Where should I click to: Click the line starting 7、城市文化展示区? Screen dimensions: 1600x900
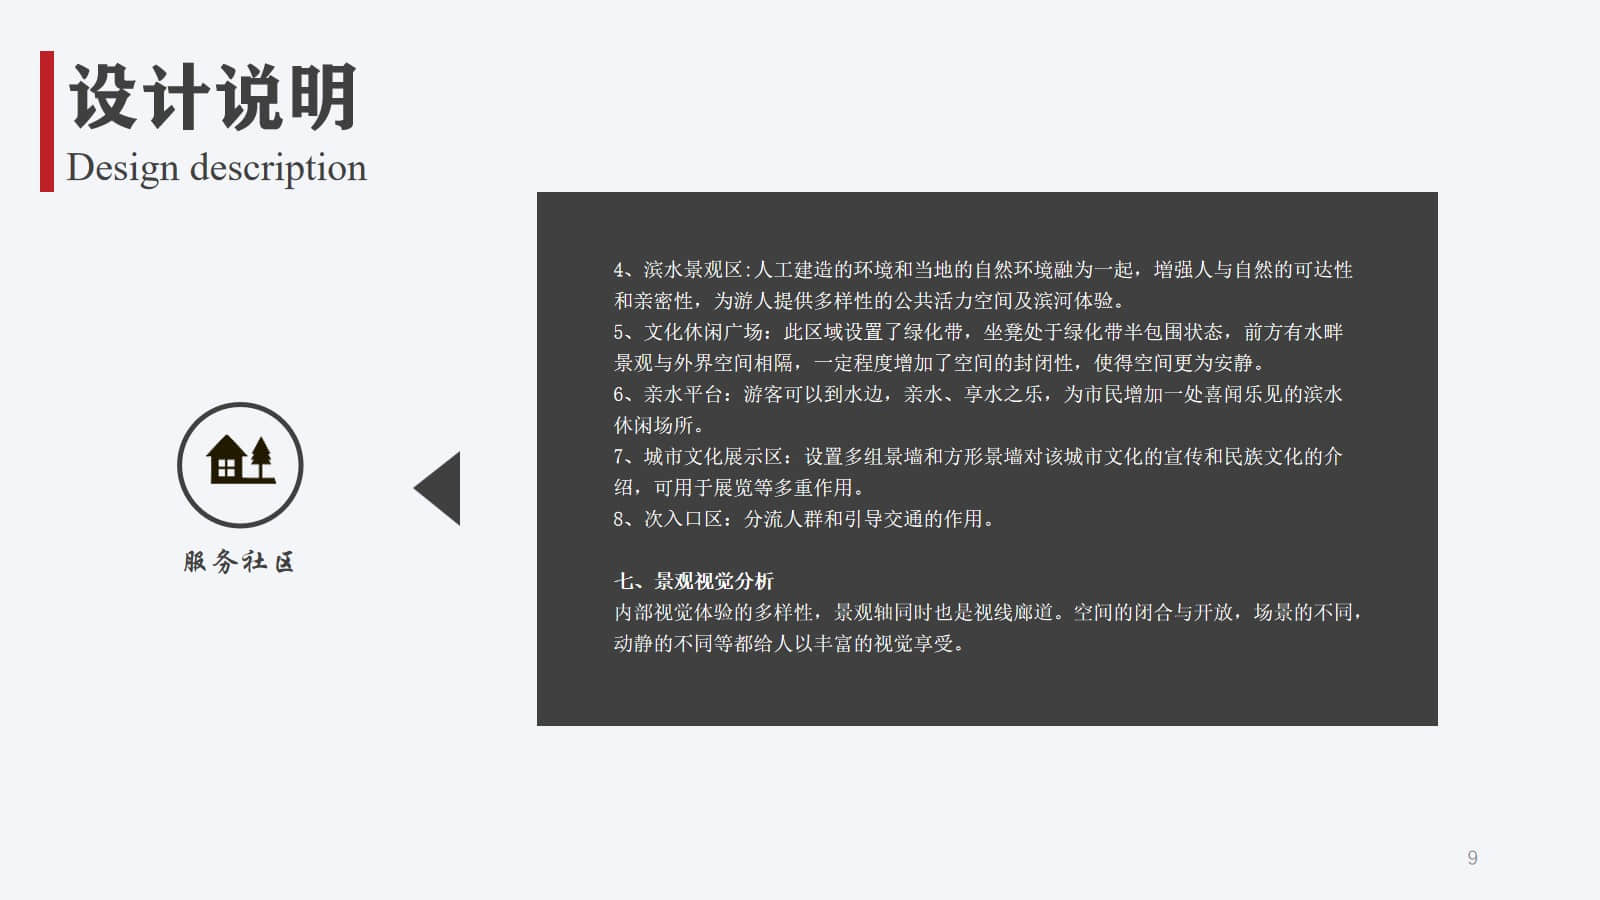[978, 457]
